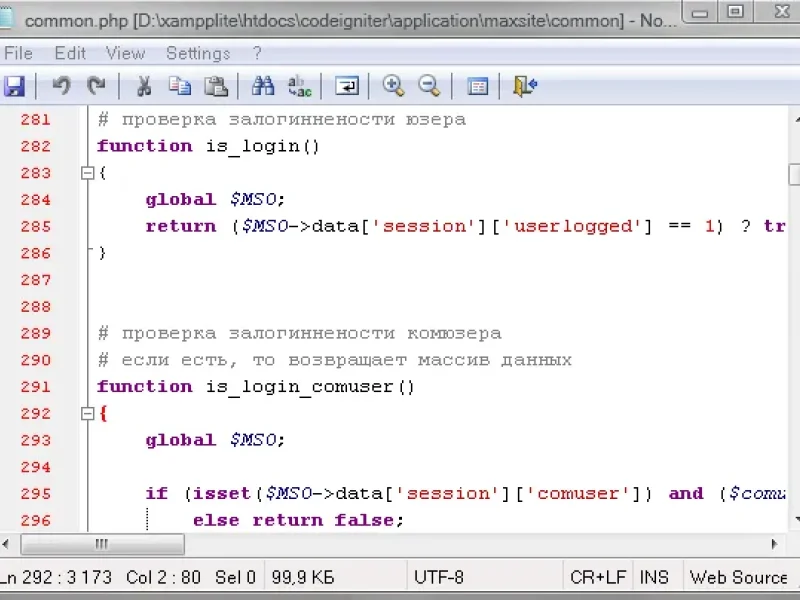Viewport: 800px width, 600px height.
Task: Toggle word wrap from the toolbar
Action: (347, 87)
